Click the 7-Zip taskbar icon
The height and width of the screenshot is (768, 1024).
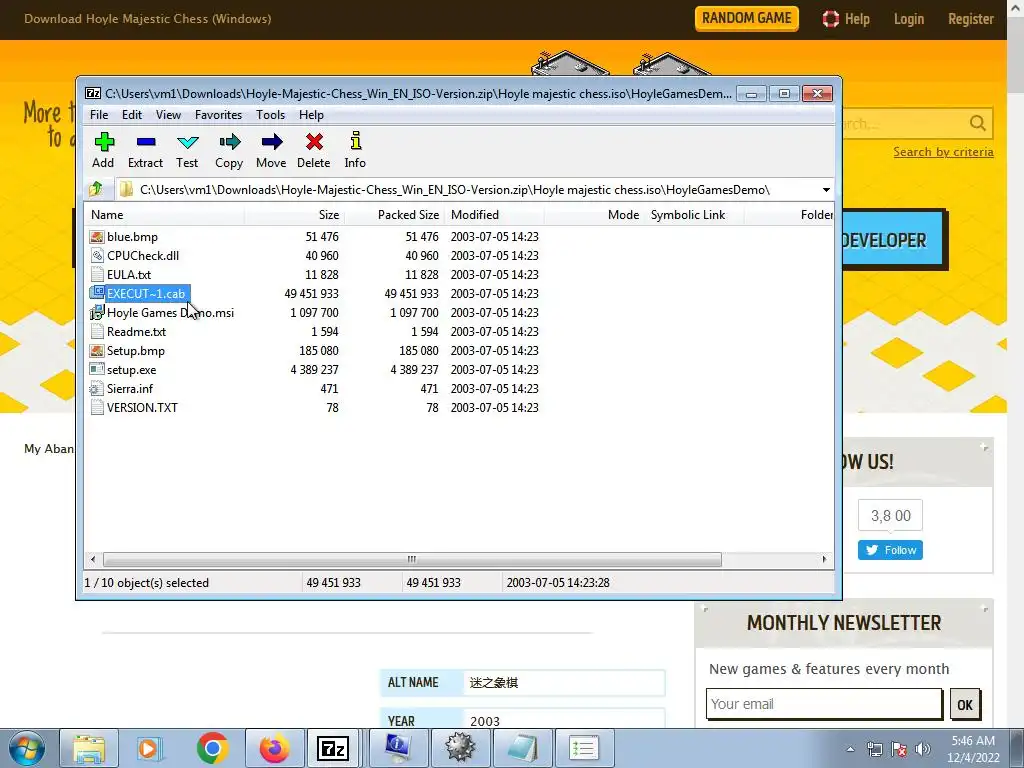coord(332,748)
